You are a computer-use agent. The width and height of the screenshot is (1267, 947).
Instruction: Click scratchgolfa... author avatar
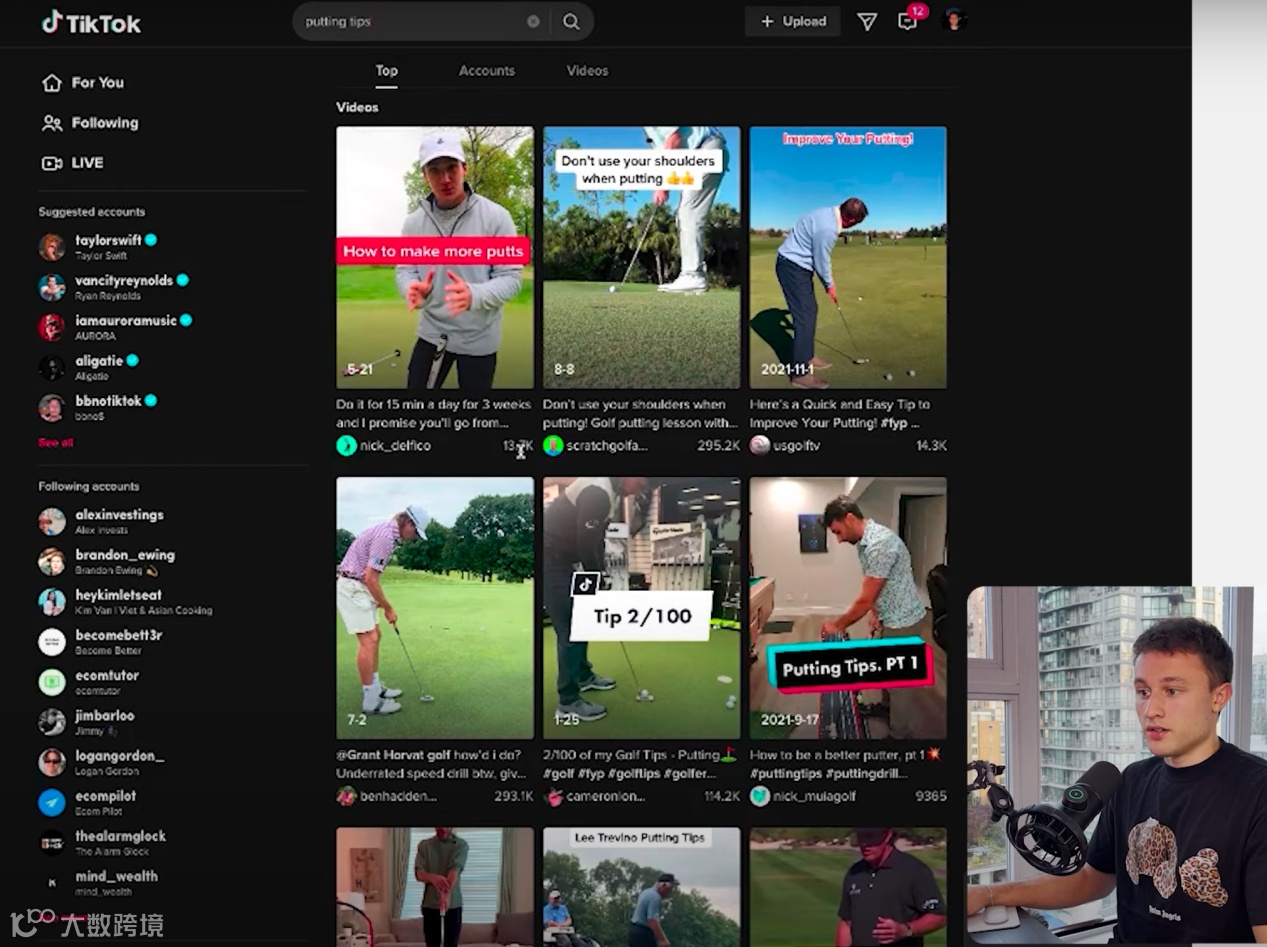click(553, 446)
